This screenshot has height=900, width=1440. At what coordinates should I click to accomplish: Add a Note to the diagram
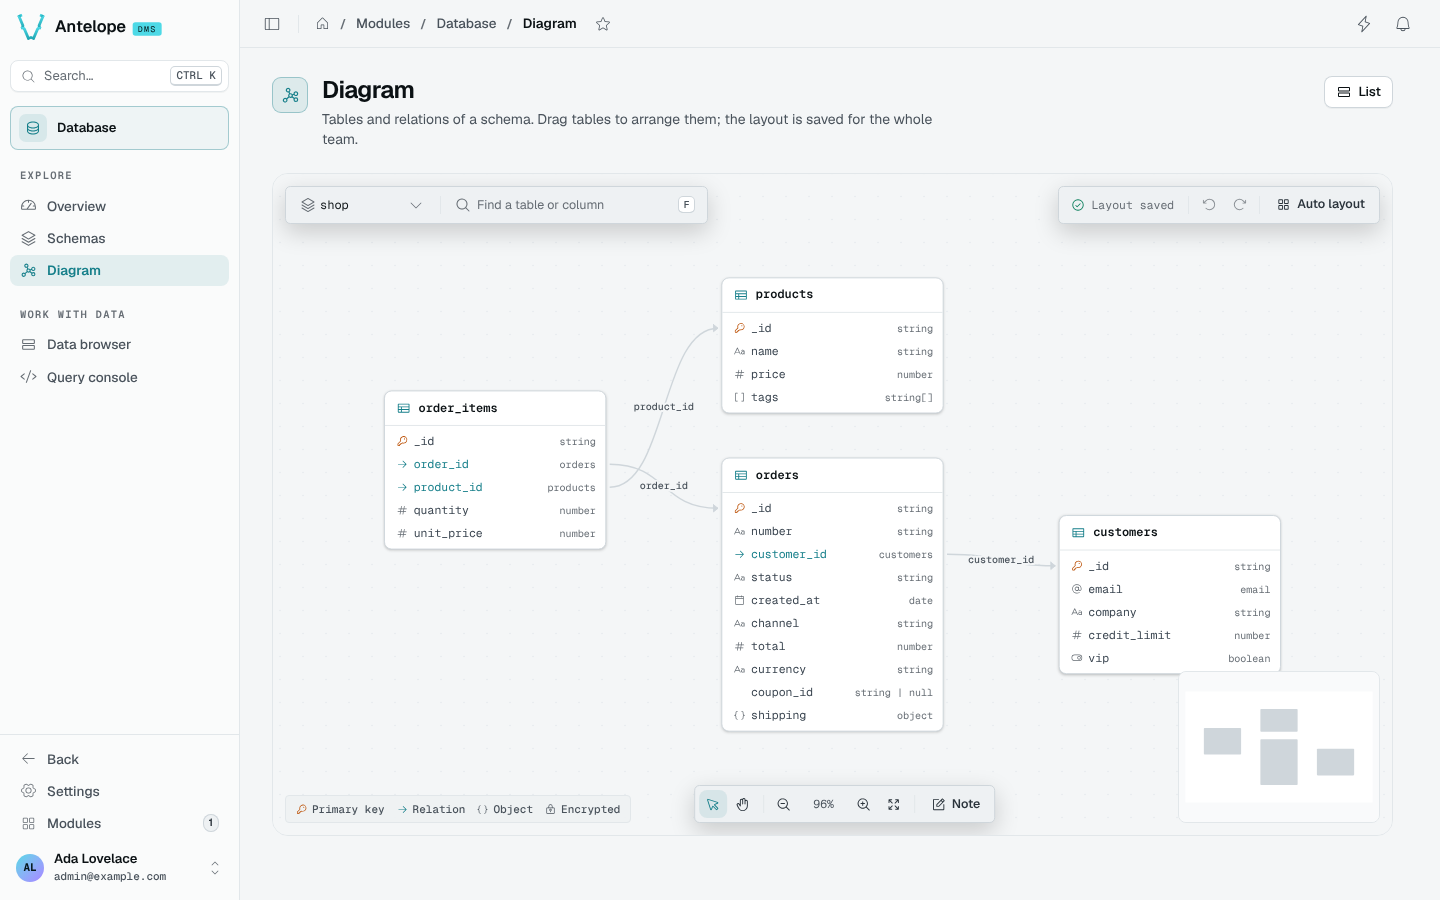click(x=956, y=804)
